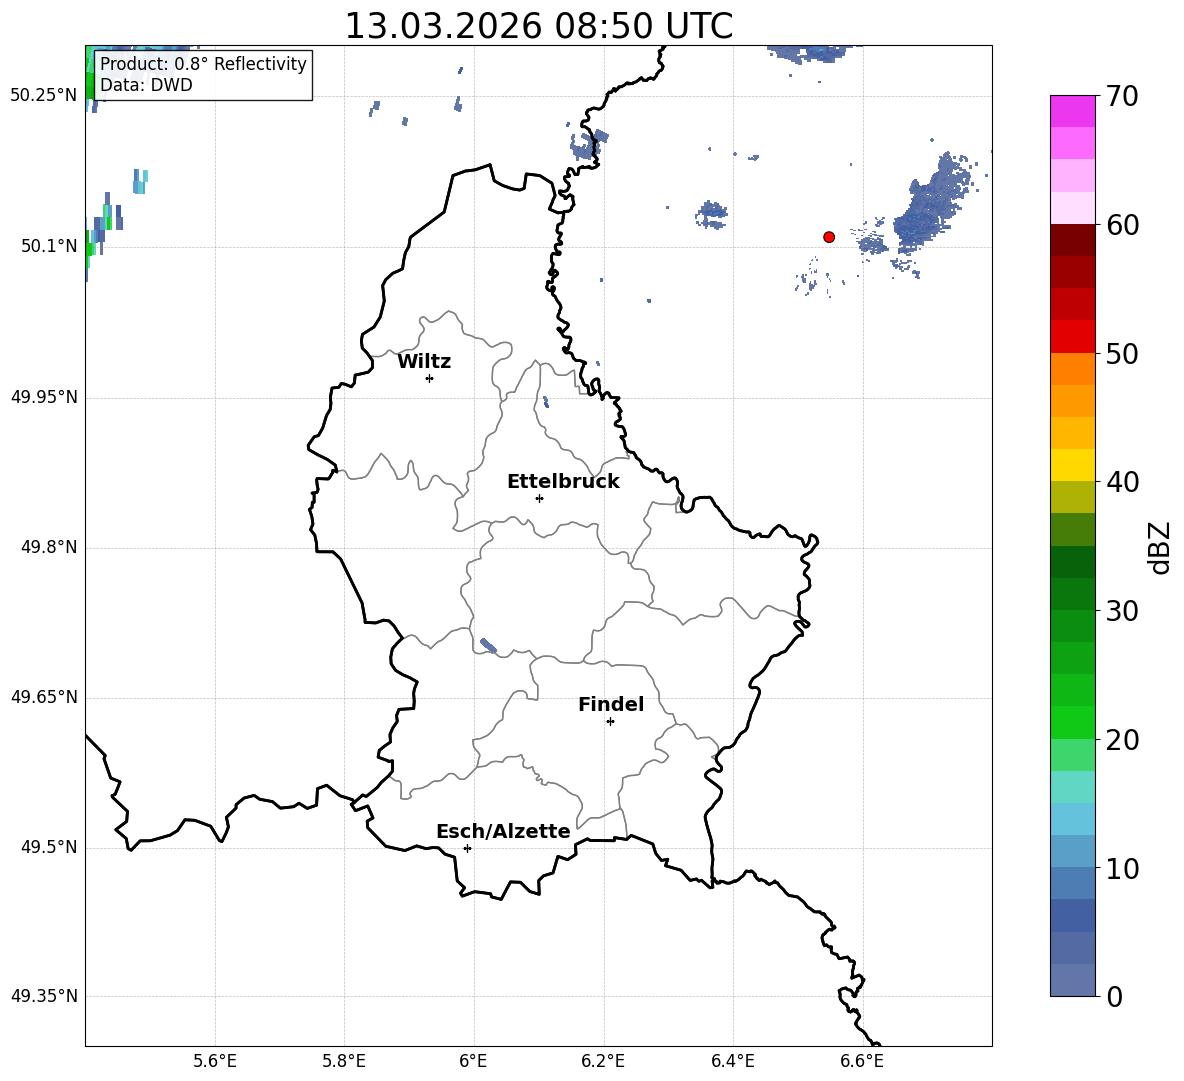Click the red radar site marker
1184x1081 pixels.
(829, 237)
